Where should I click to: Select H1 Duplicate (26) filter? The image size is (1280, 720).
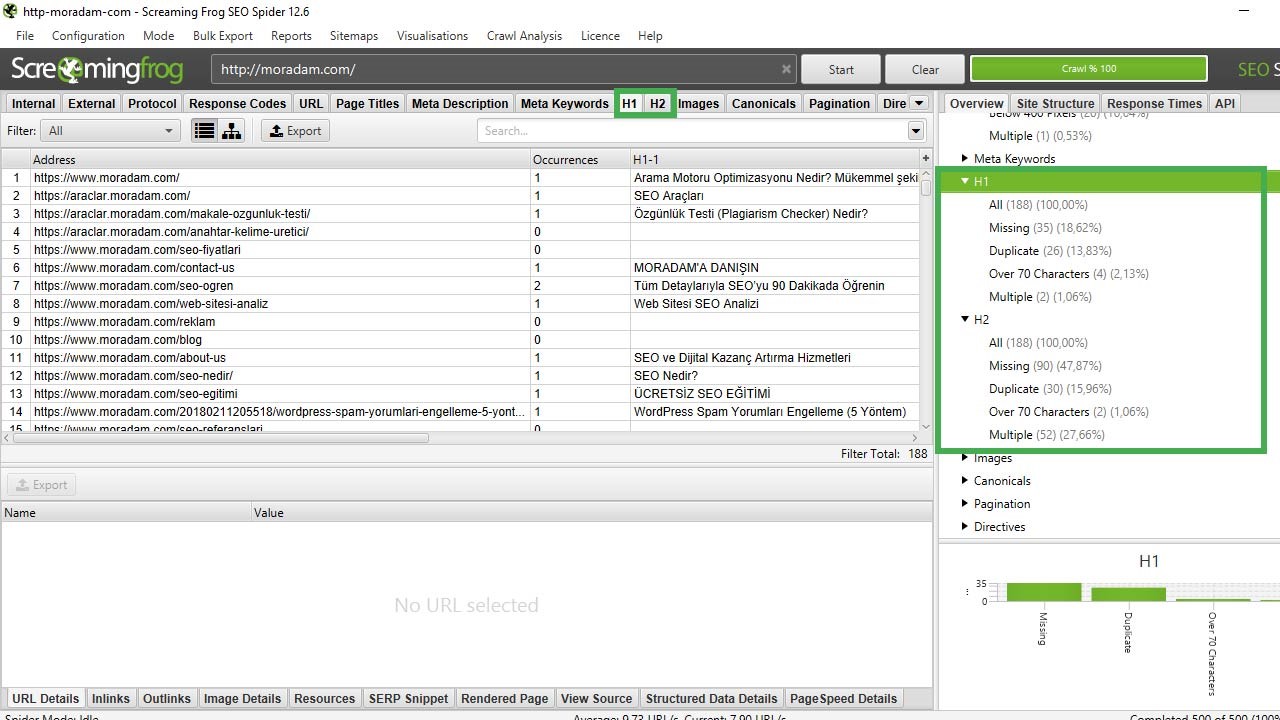tap(1050, 251)
